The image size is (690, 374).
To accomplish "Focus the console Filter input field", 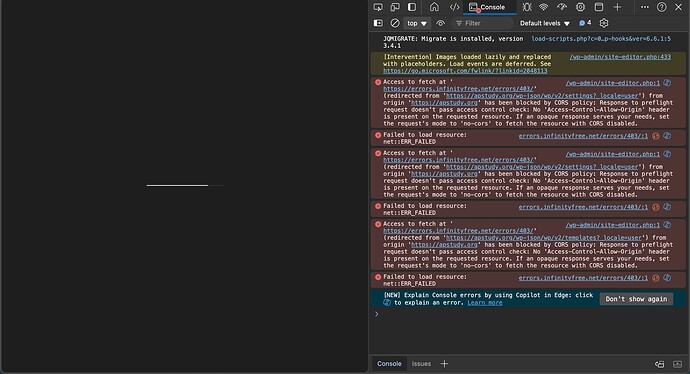I will [x=483, y=23].
